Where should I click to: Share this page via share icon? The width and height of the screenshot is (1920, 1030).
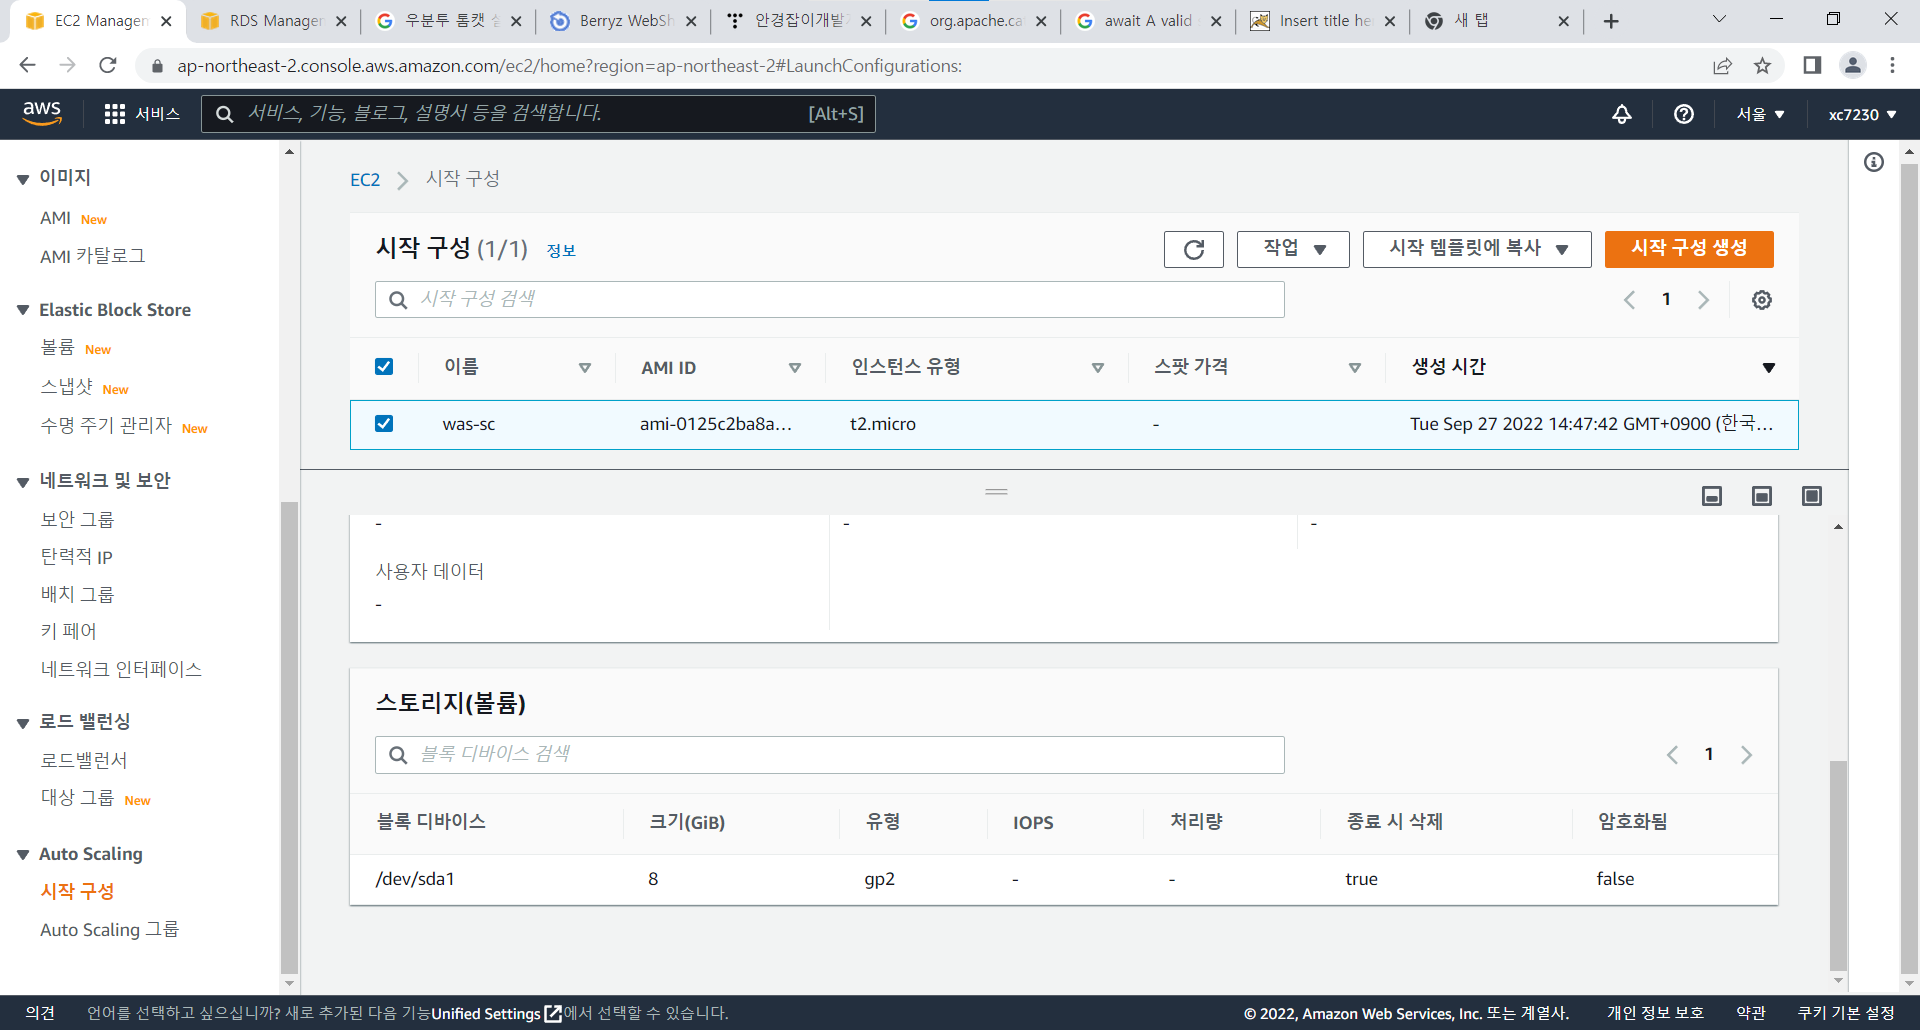[x=1722, y=65]
